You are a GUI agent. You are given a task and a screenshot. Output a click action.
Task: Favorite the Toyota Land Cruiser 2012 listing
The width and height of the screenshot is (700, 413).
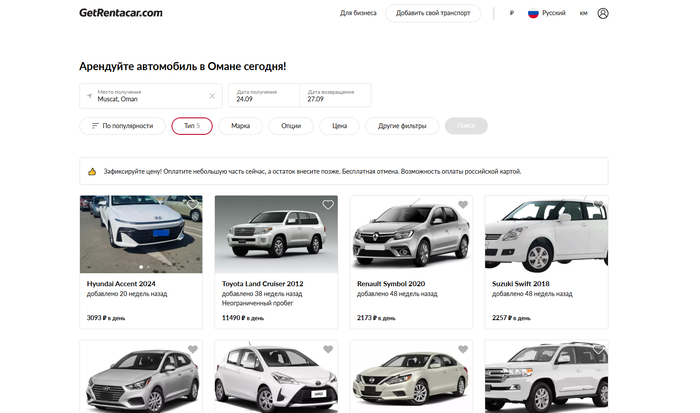click(x=327, y=205)
